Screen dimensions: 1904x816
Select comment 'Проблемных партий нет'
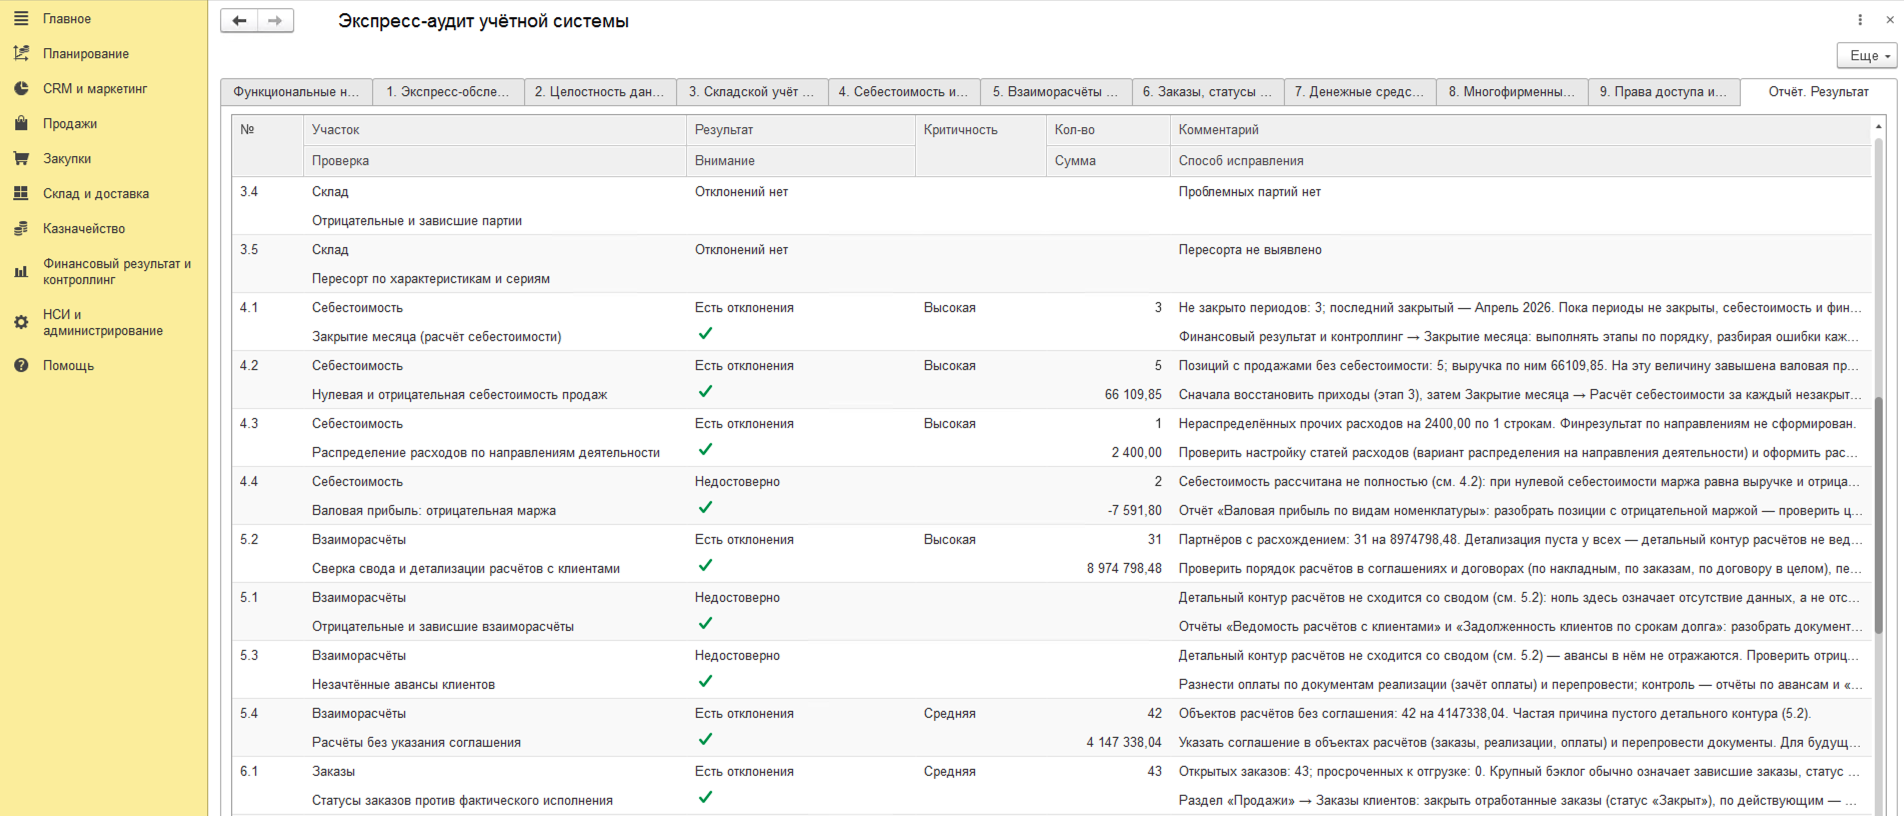pos(1250,192)
